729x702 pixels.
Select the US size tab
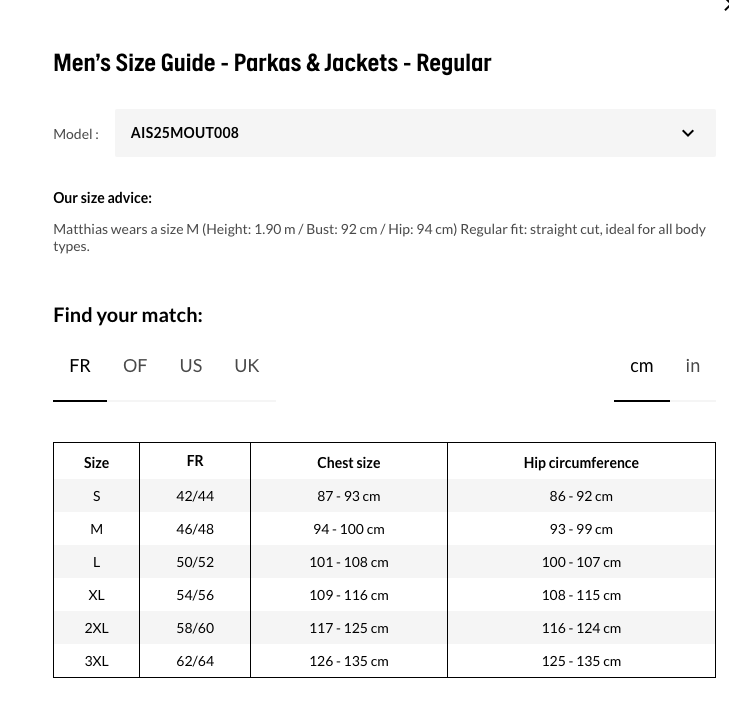click(x=191, y=366)
